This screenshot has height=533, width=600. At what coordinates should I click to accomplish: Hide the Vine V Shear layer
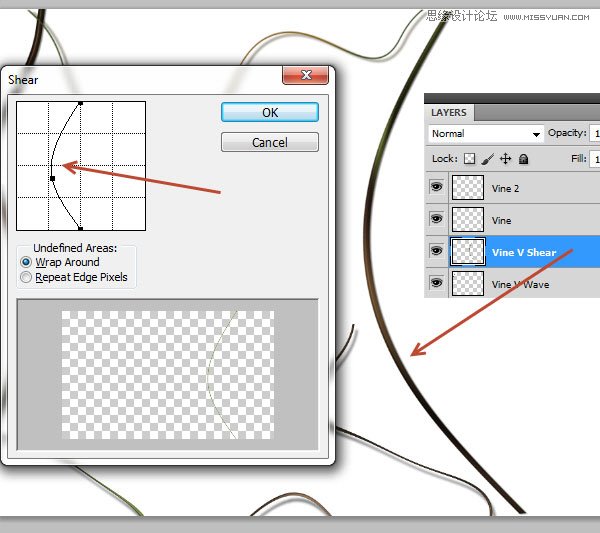pyautogui.click(x=437, y=251)
